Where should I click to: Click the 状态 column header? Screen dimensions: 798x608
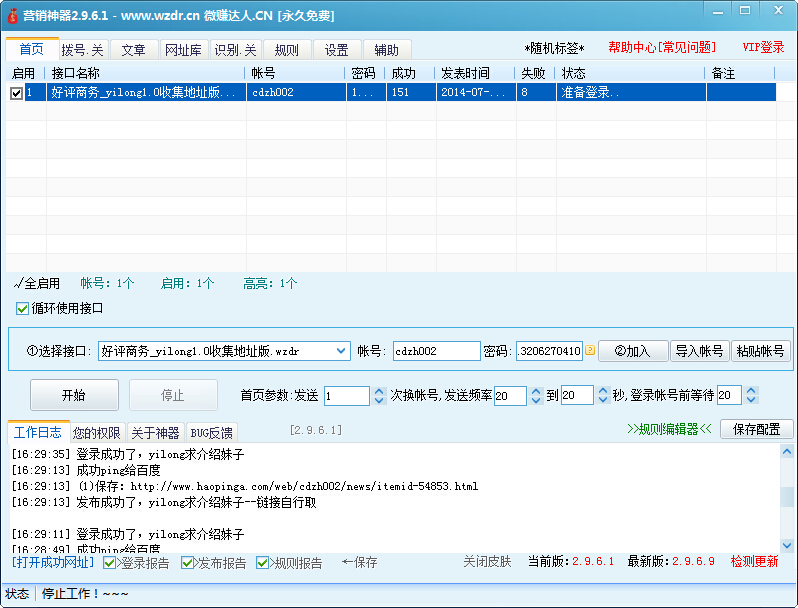point(630,73)
